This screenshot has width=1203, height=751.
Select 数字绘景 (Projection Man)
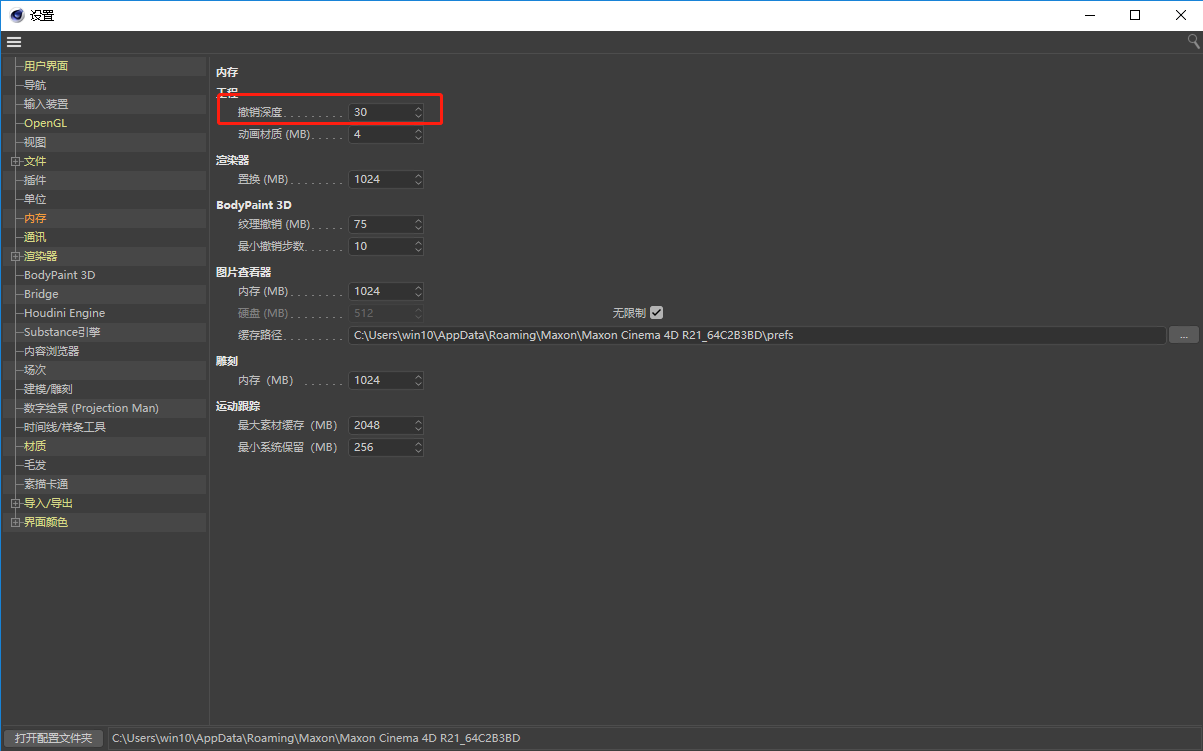coord(91,408)
